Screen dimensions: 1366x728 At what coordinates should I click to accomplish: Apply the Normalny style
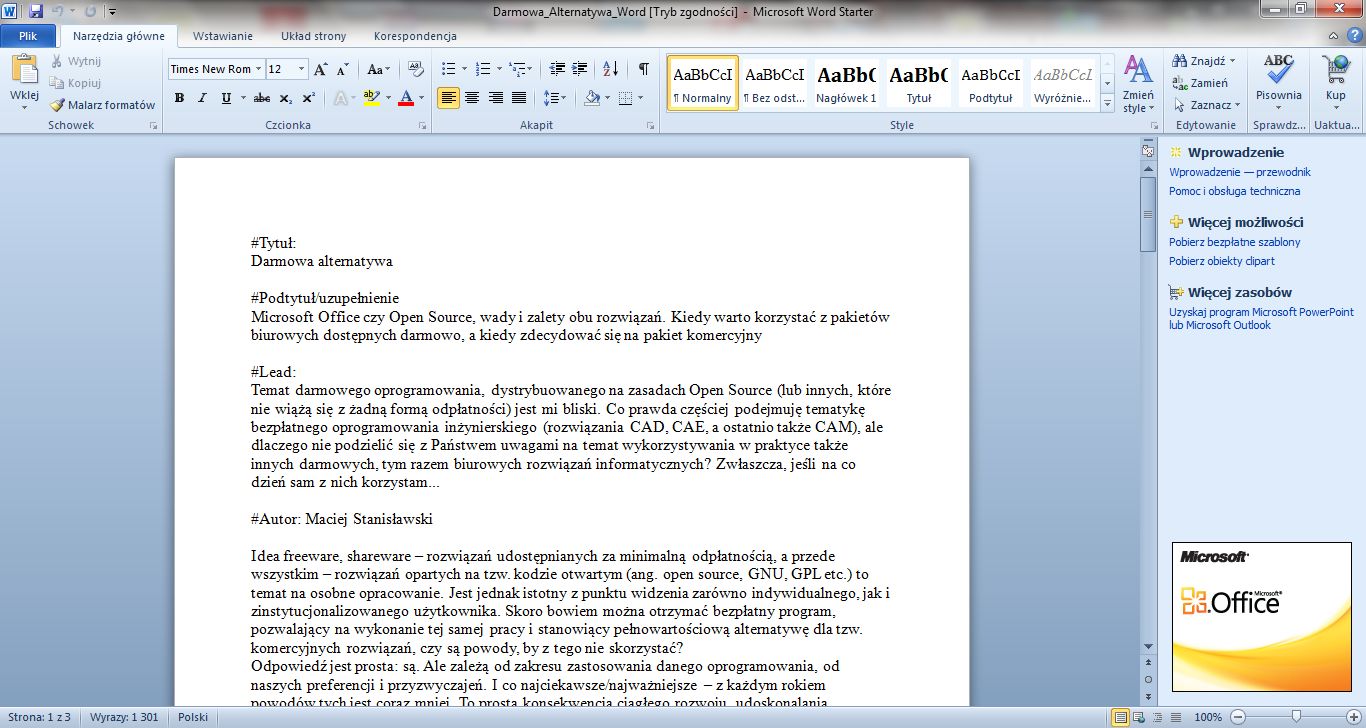[x=703, y=82]
